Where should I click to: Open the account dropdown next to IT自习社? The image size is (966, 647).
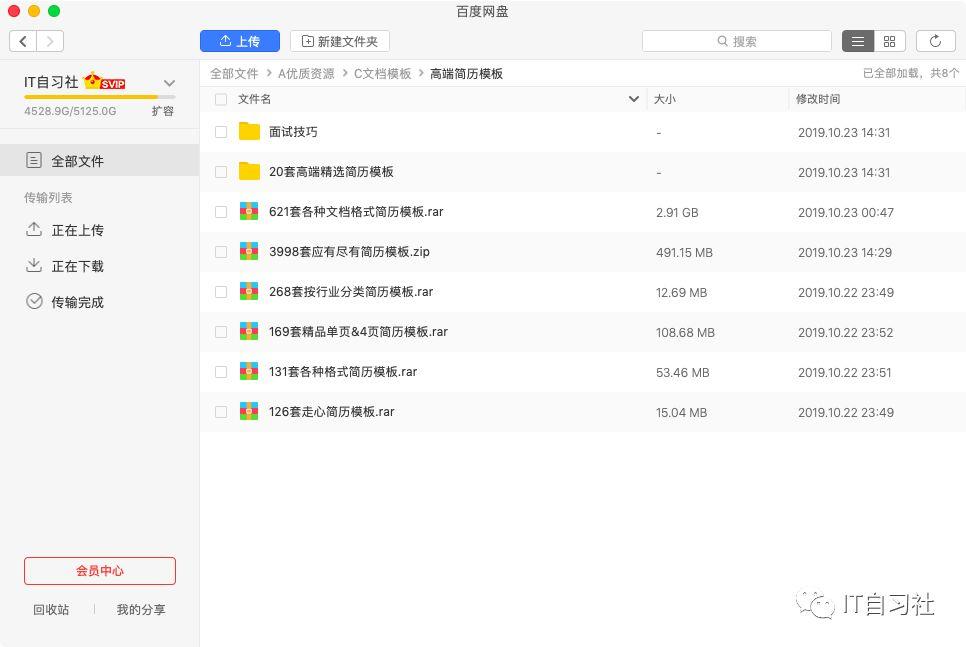(x=169, y=83)
